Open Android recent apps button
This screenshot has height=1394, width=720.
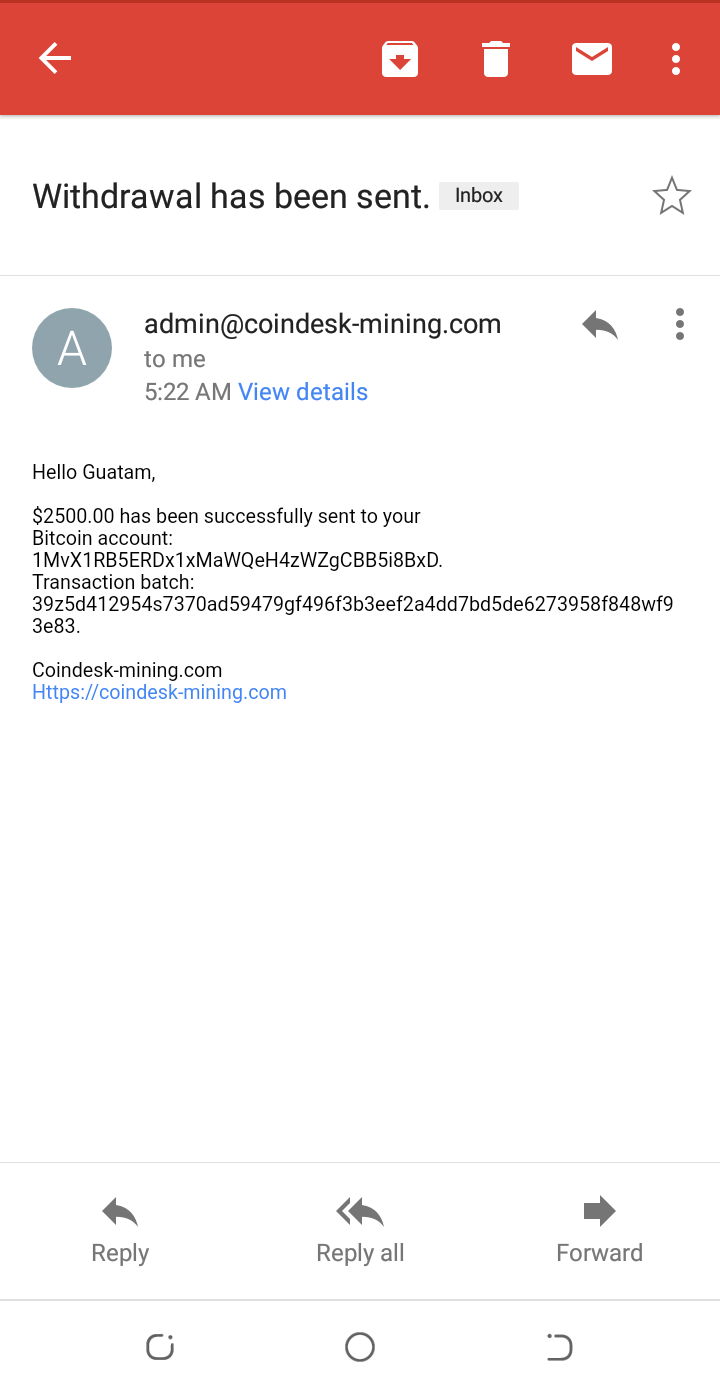[160, 1347]
